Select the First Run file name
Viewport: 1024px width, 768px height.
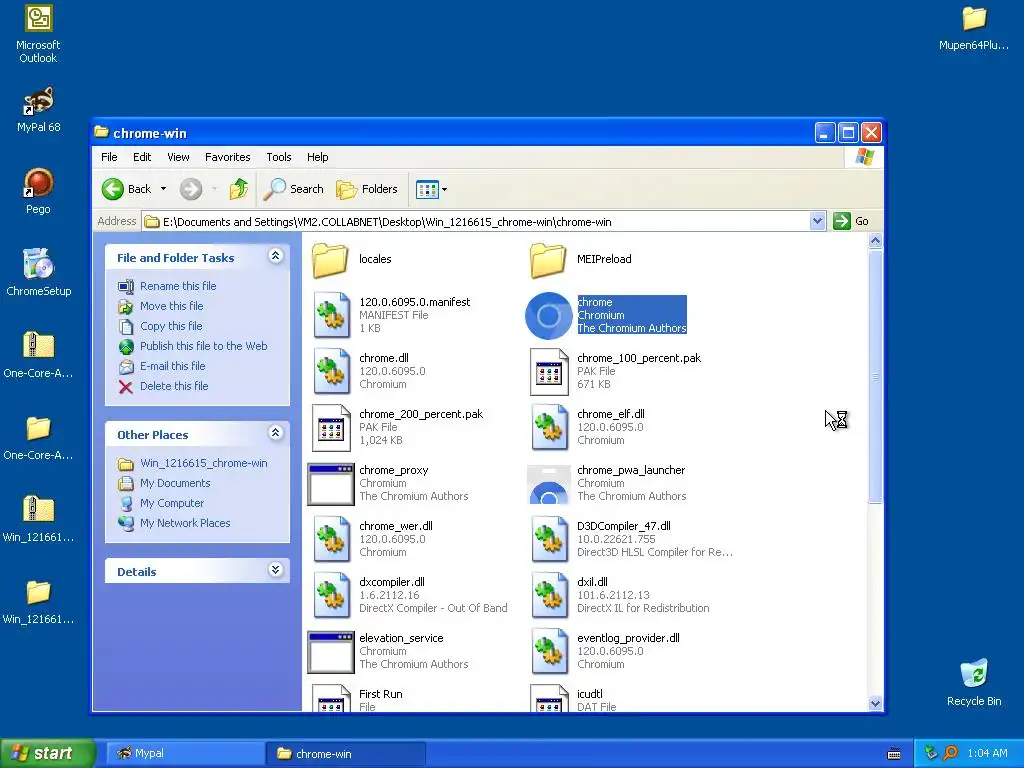click(381, 694)
